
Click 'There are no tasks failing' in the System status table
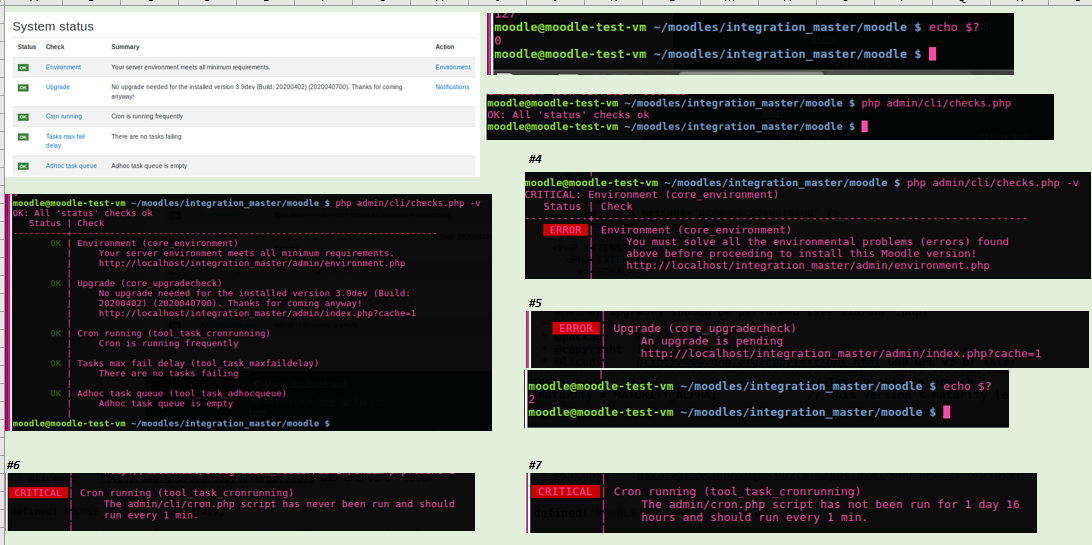[146, 136]
